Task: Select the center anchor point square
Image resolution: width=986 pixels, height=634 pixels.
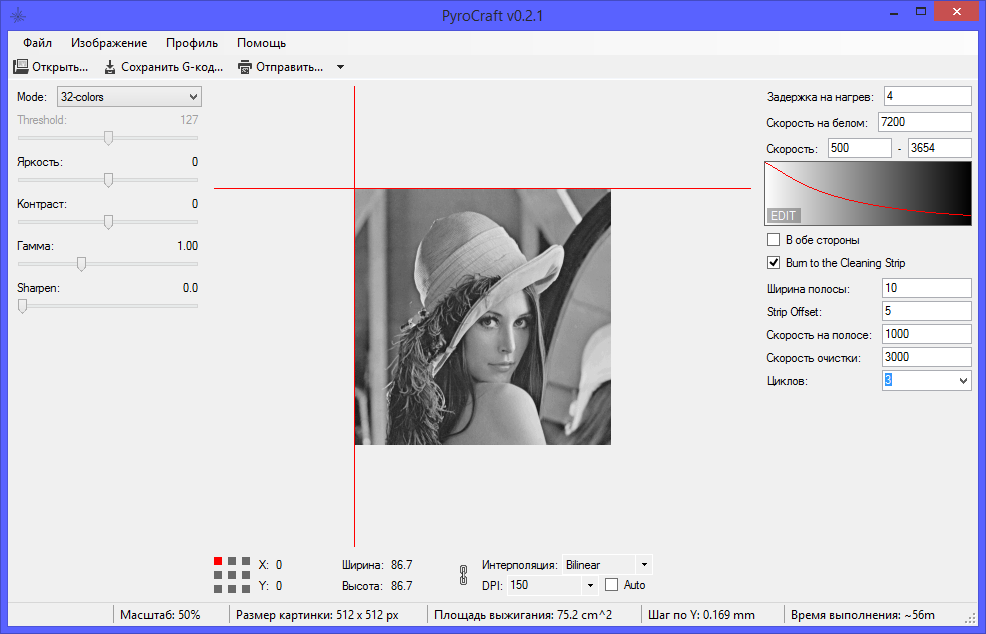Action: click(x=231, y=575)
